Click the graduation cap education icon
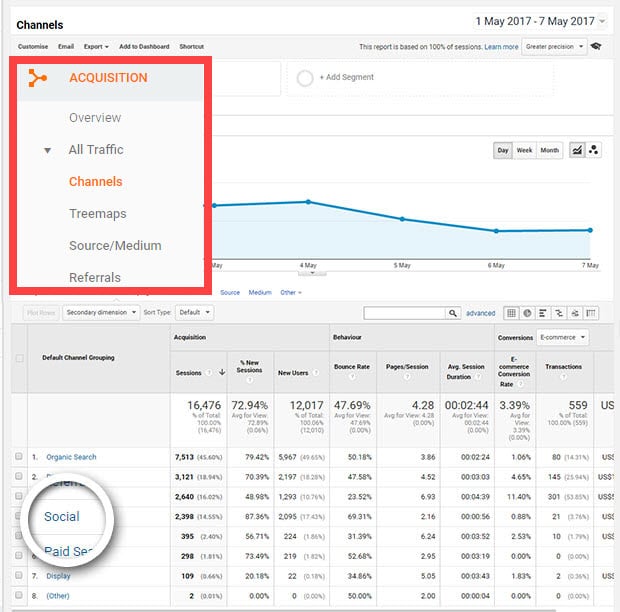Screen dimensions: 620x612 click(x=596, y=46)
